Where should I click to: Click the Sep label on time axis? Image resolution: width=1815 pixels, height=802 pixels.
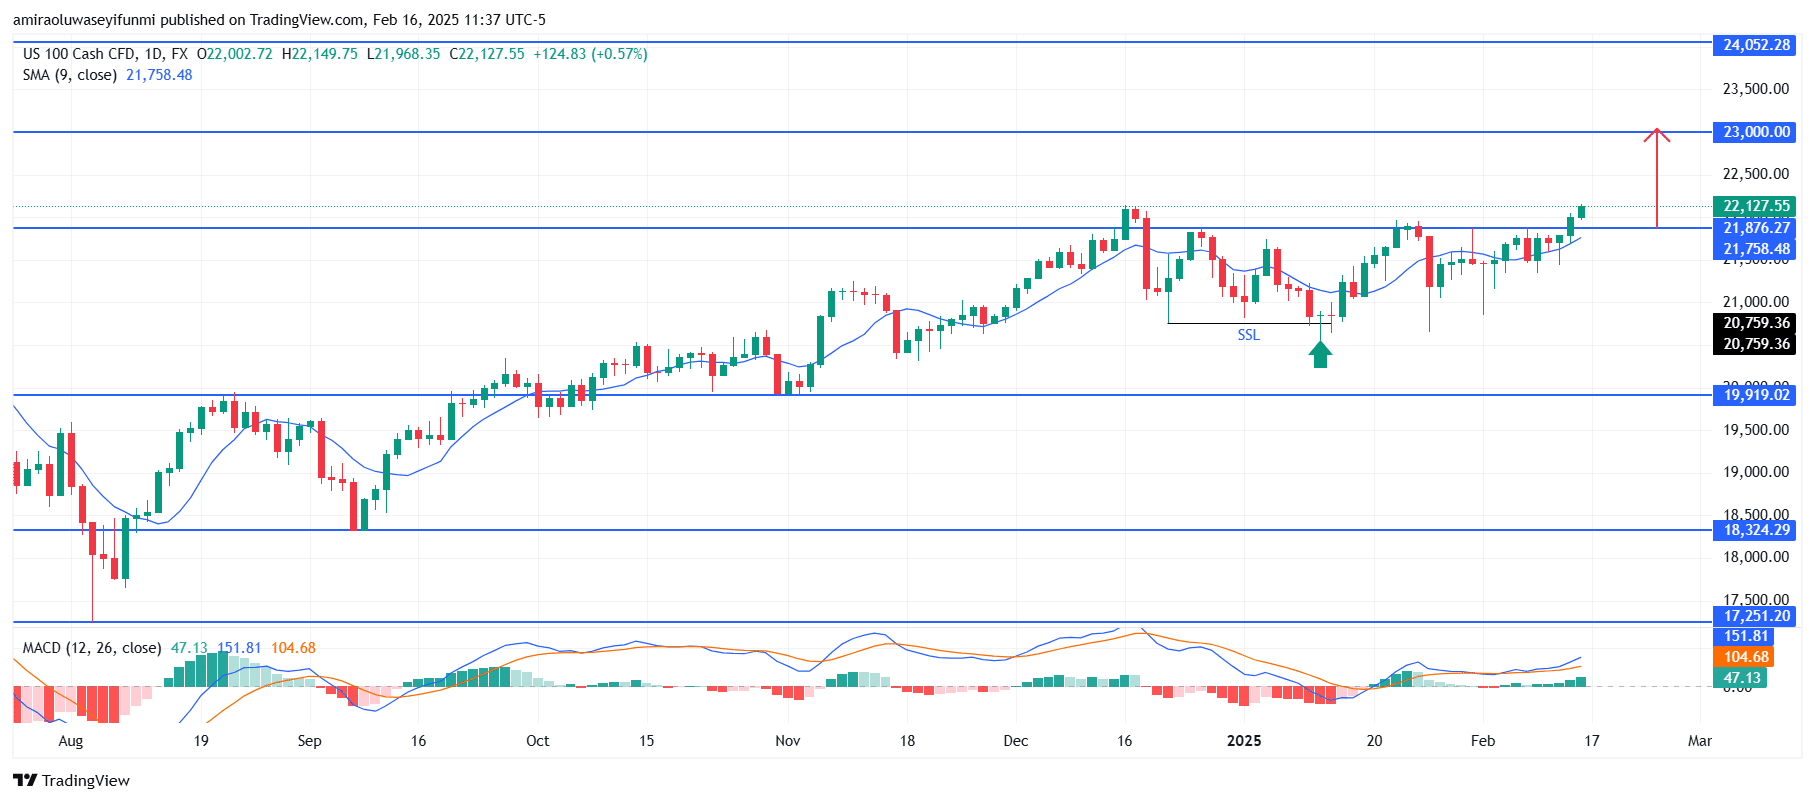[310, 741]
